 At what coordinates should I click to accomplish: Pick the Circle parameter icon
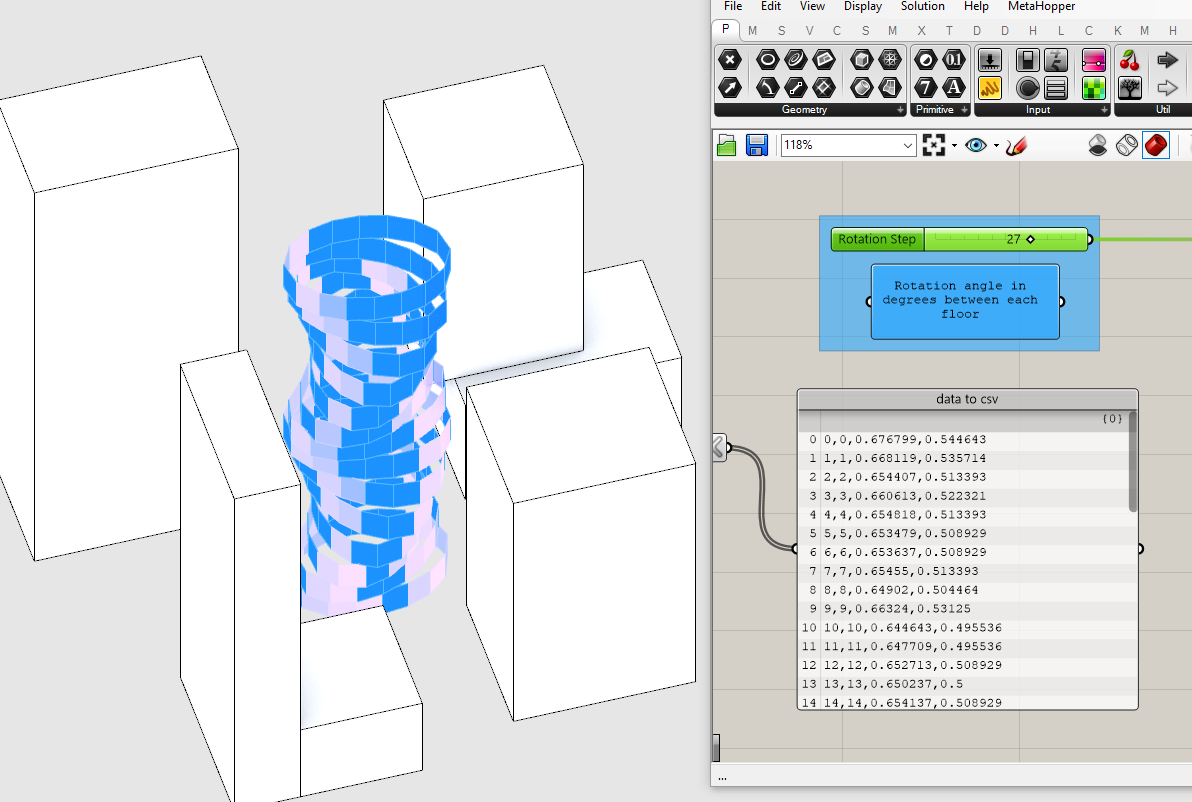tap(767, 60)
